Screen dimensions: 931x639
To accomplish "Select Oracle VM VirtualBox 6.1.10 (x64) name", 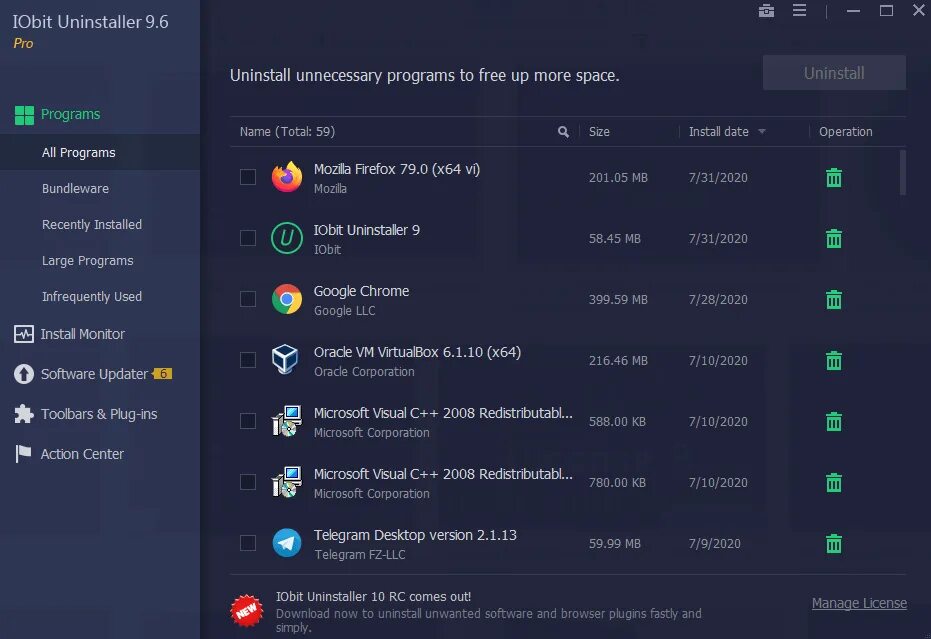I will point(417,352).
